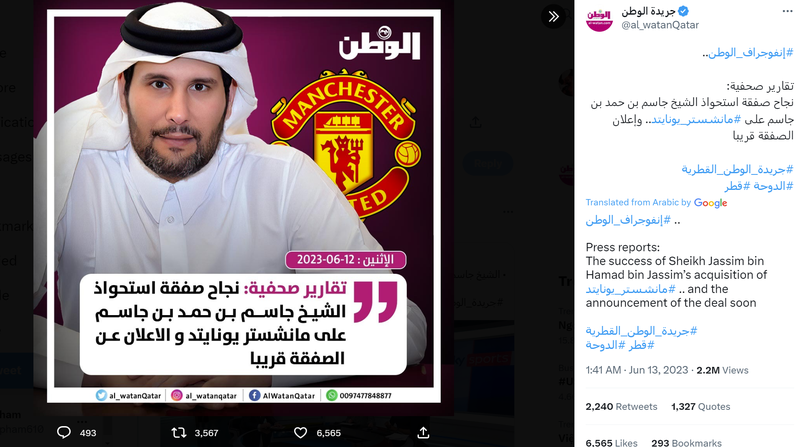Click the reply speech-bubble icon
800x447 pixels.
point(64,433)
